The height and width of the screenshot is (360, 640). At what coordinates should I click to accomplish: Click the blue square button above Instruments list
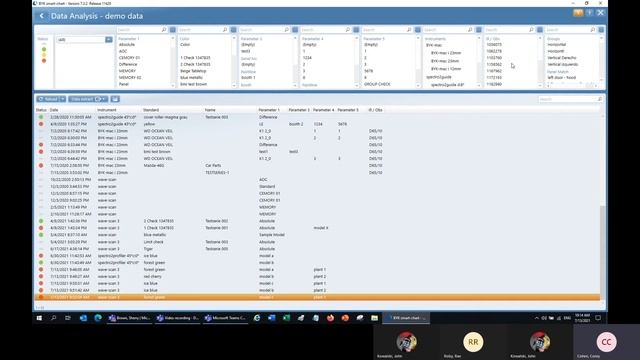(x=479, y=30)
